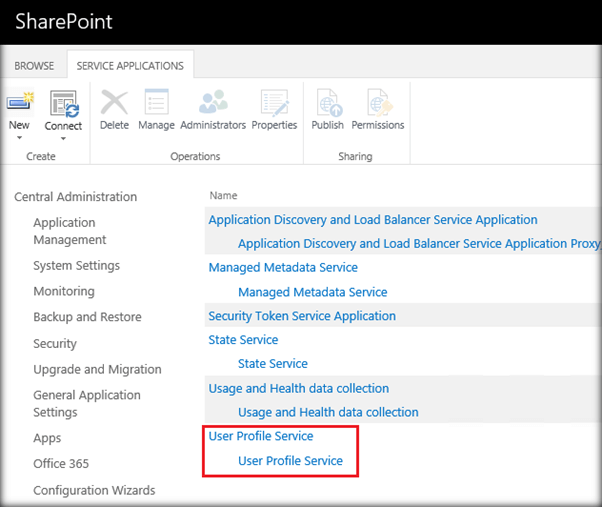Navigate to System Settings

click(76, 266)
